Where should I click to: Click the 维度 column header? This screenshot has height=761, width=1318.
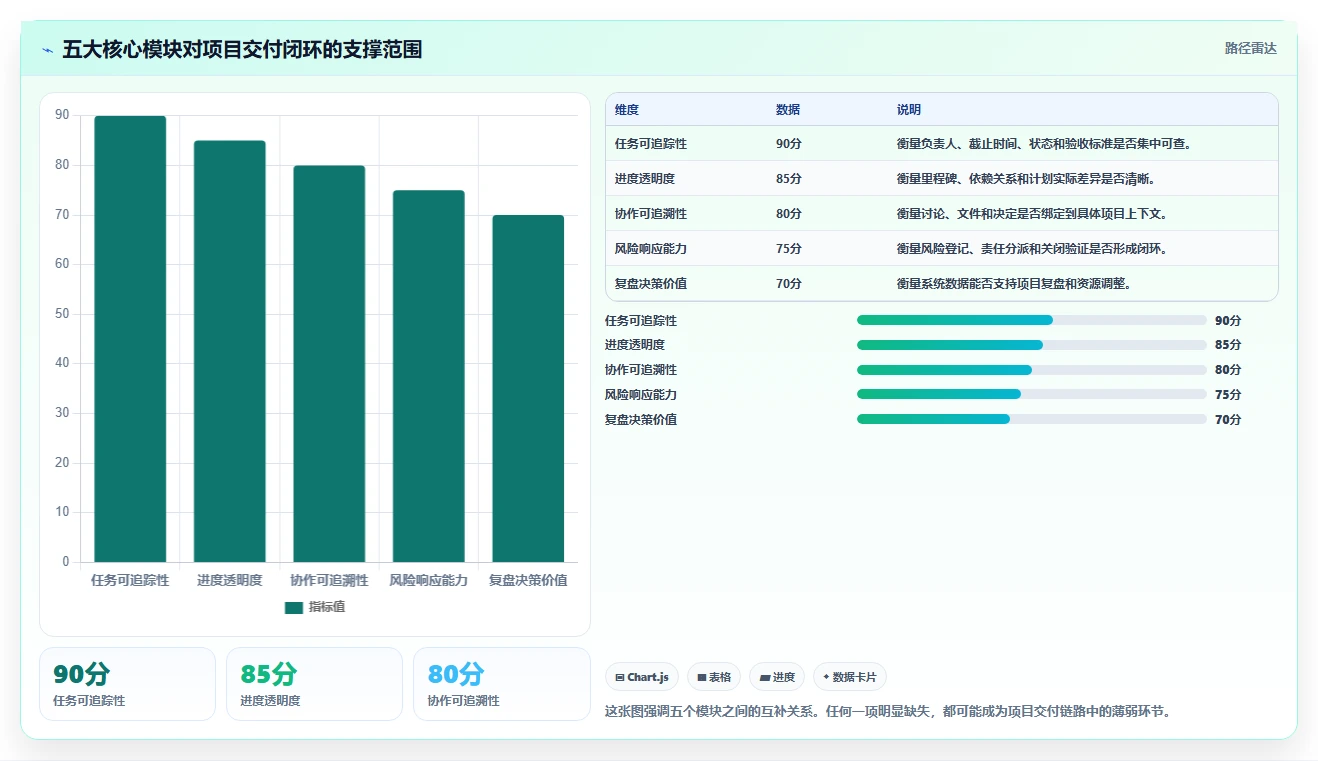(x=627, y=110)
